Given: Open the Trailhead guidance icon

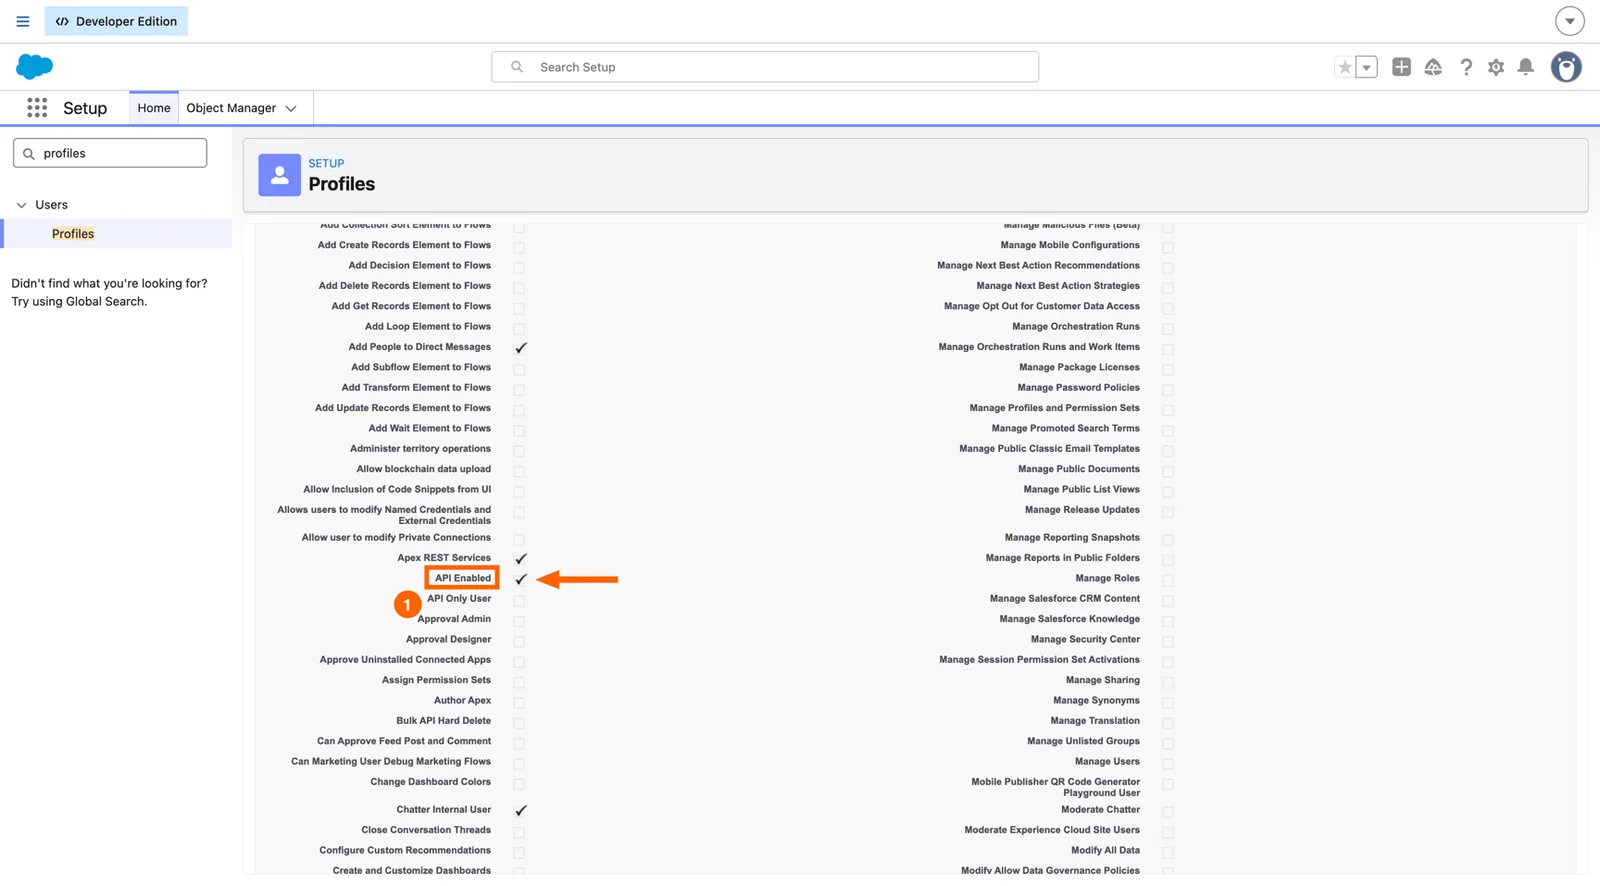Looking at the screenshot, I should 1433,67.
